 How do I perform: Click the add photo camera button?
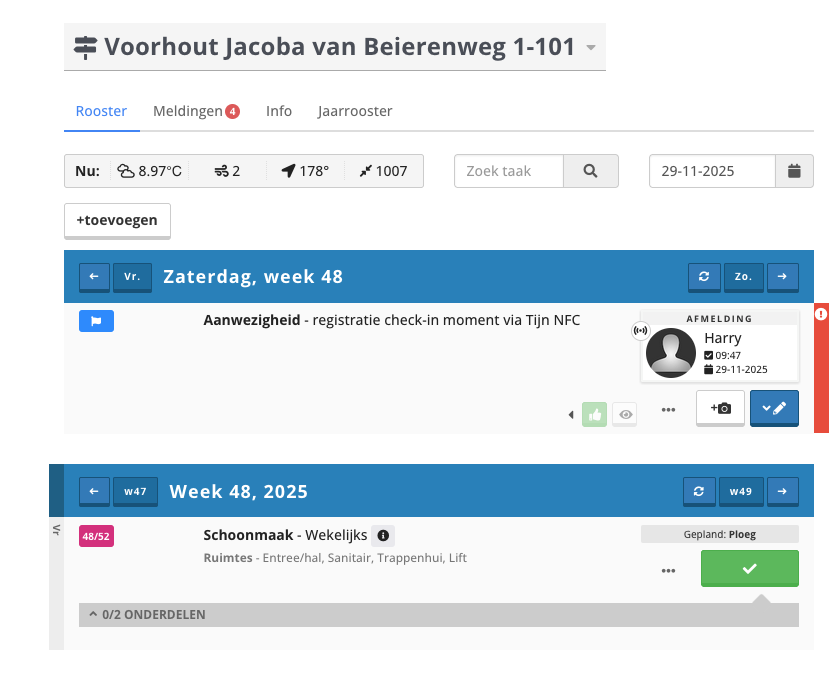click(720, 408)
